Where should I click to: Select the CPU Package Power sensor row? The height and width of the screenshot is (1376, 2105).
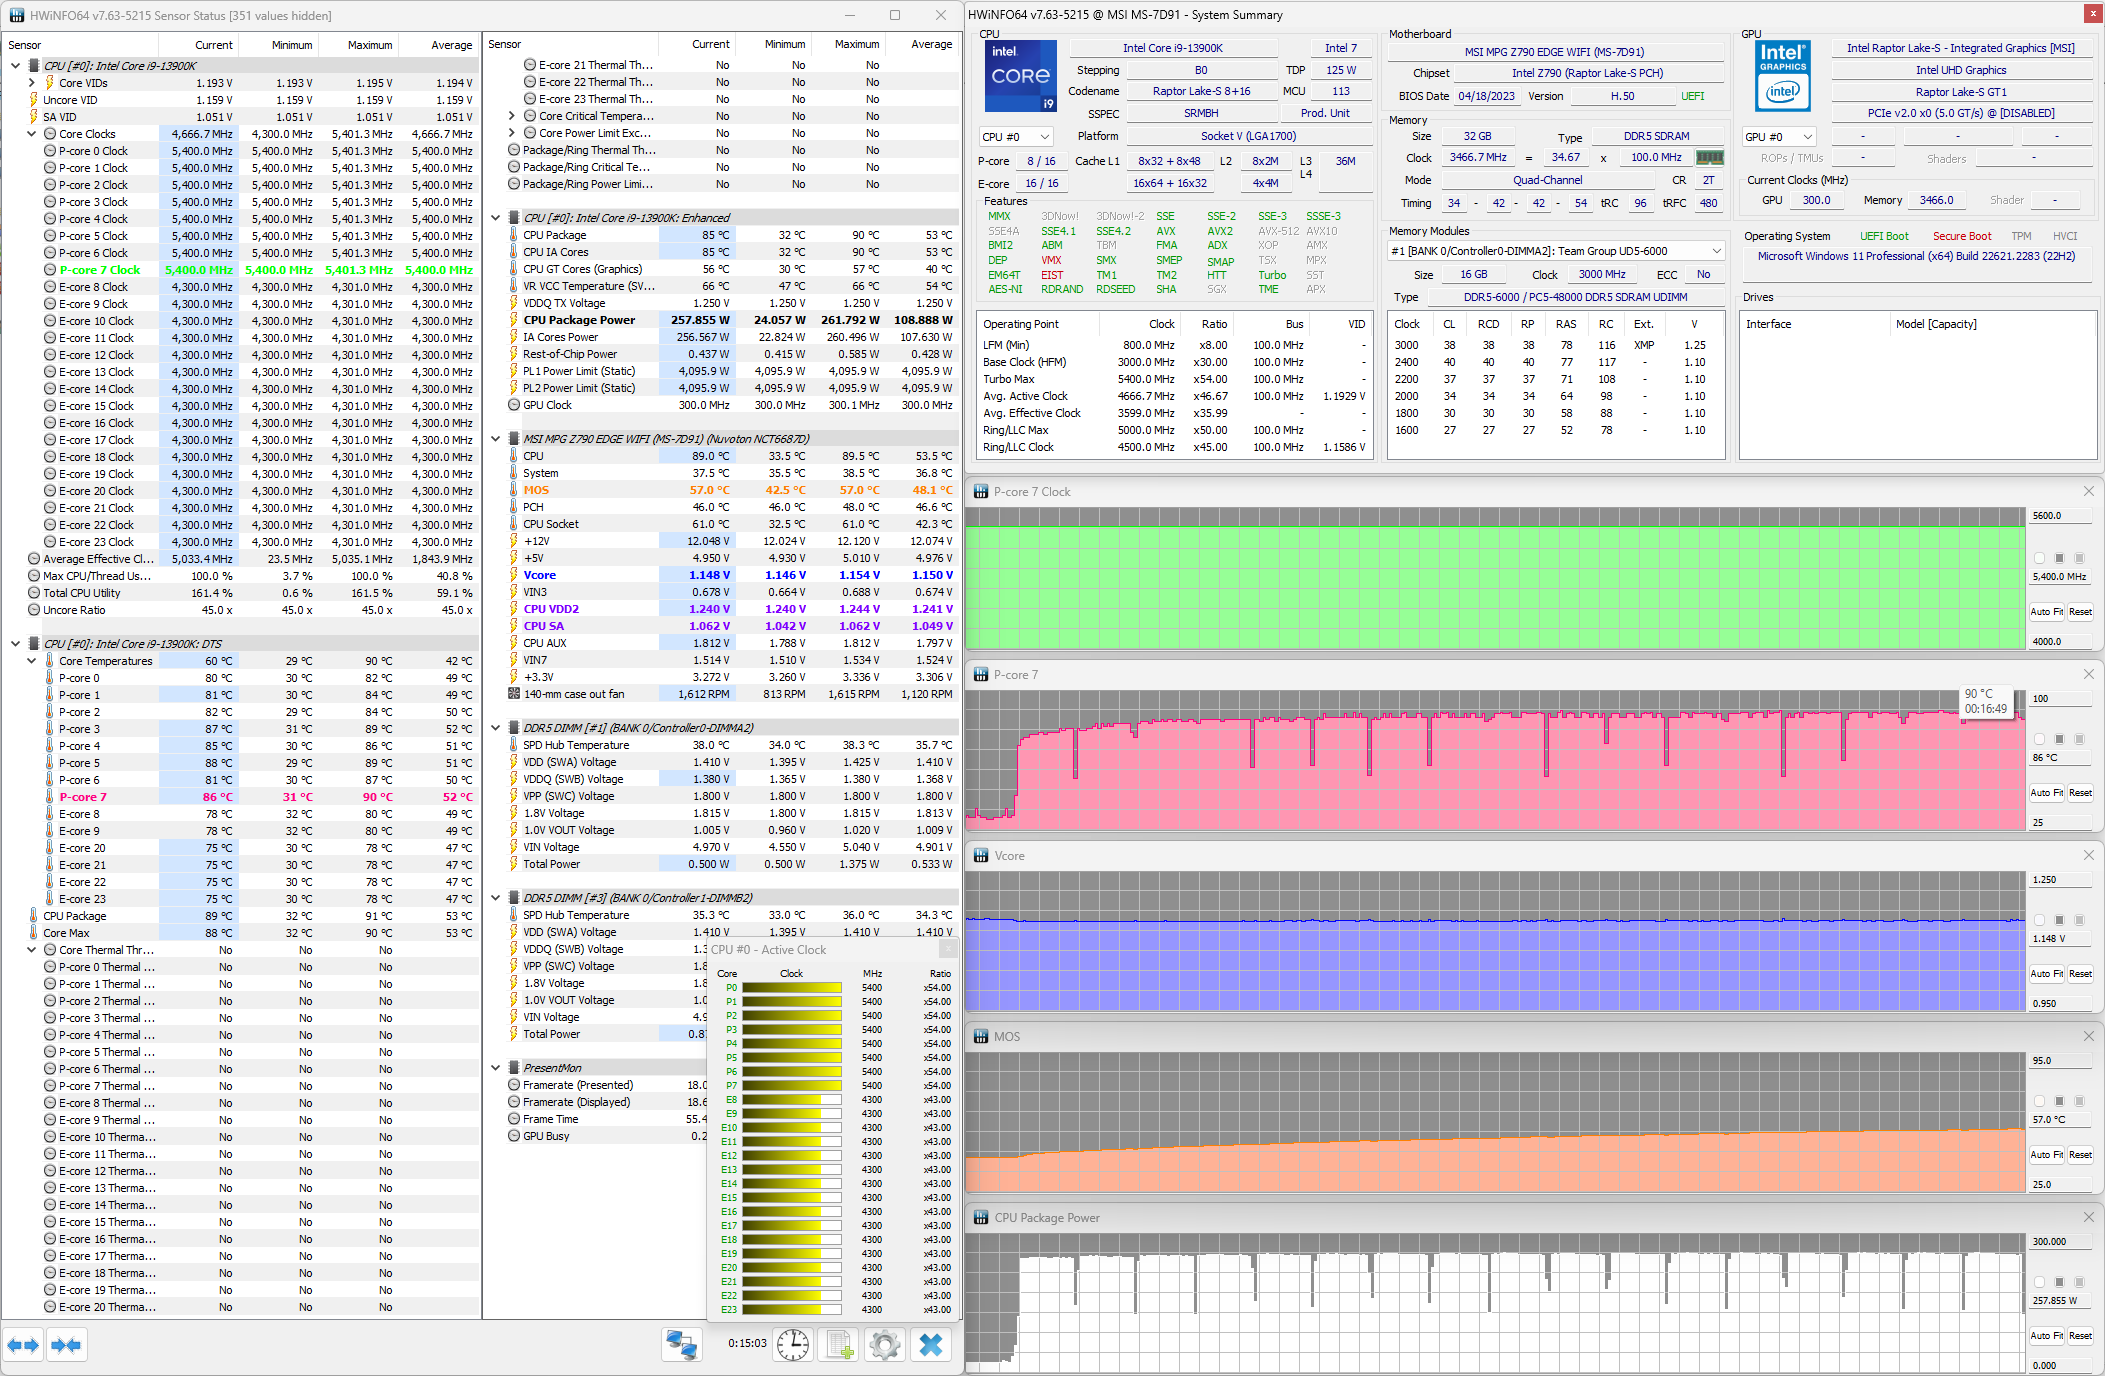click(x=578, y=320)
